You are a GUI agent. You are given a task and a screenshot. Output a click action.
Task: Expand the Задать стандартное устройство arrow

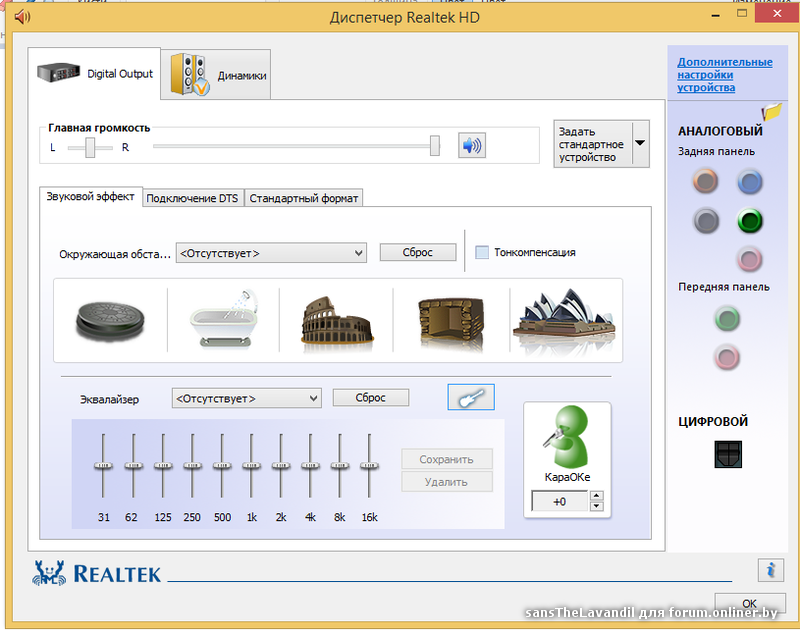[640, 143]
